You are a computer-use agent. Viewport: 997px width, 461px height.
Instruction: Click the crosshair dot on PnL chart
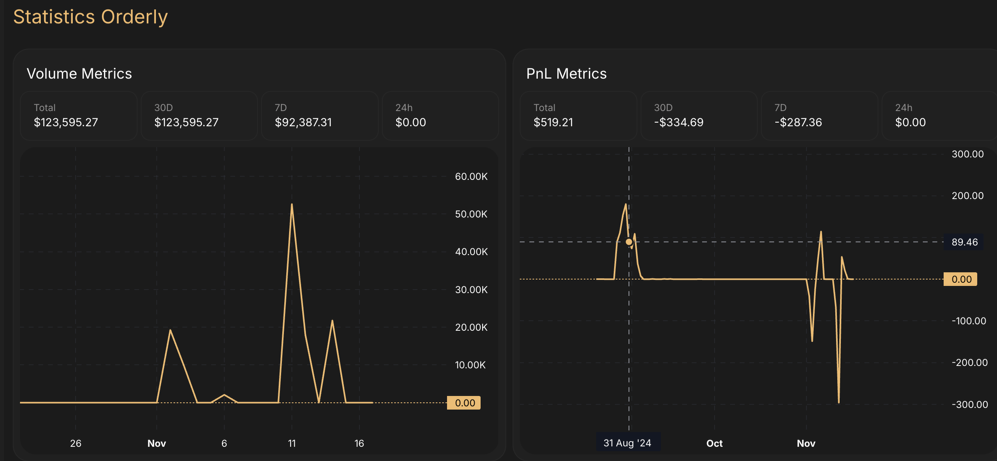tap(629, 242)
